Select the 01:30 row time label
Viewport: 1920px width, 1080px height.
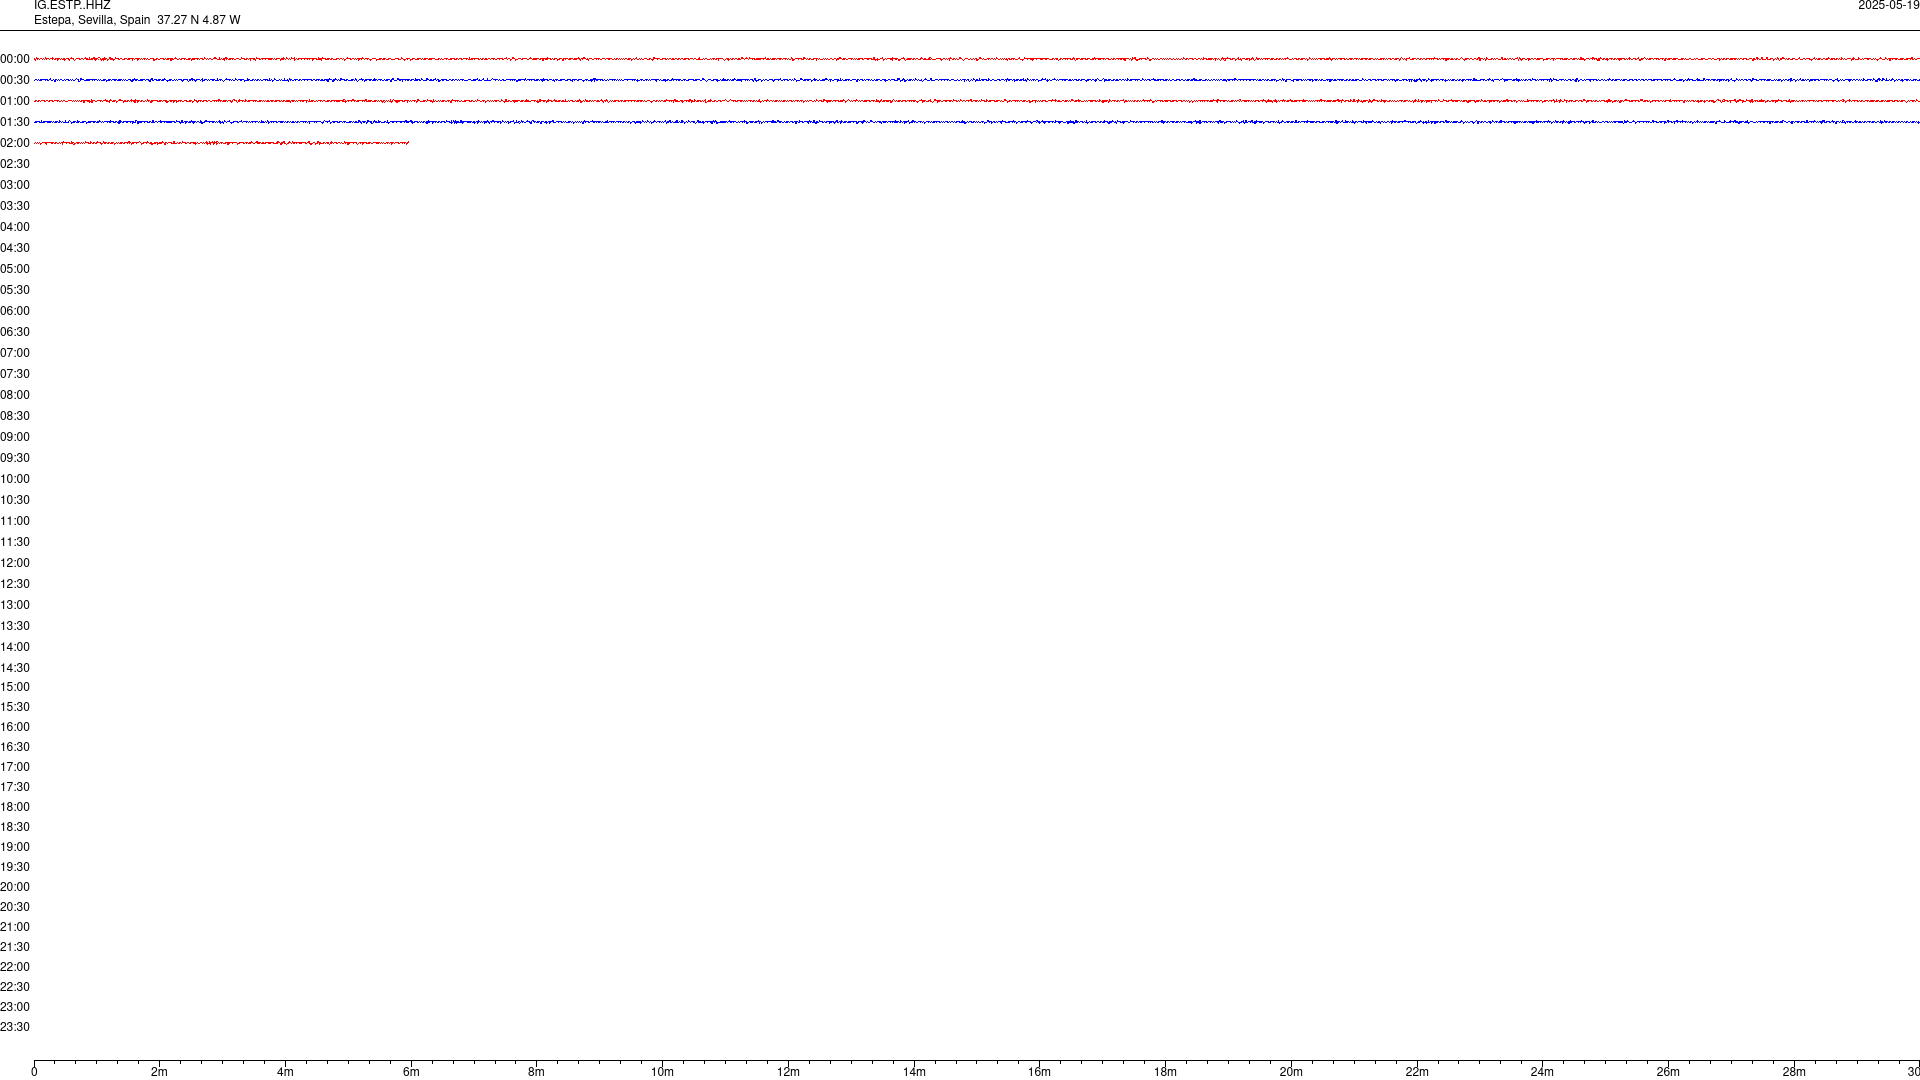pos(15,122)
